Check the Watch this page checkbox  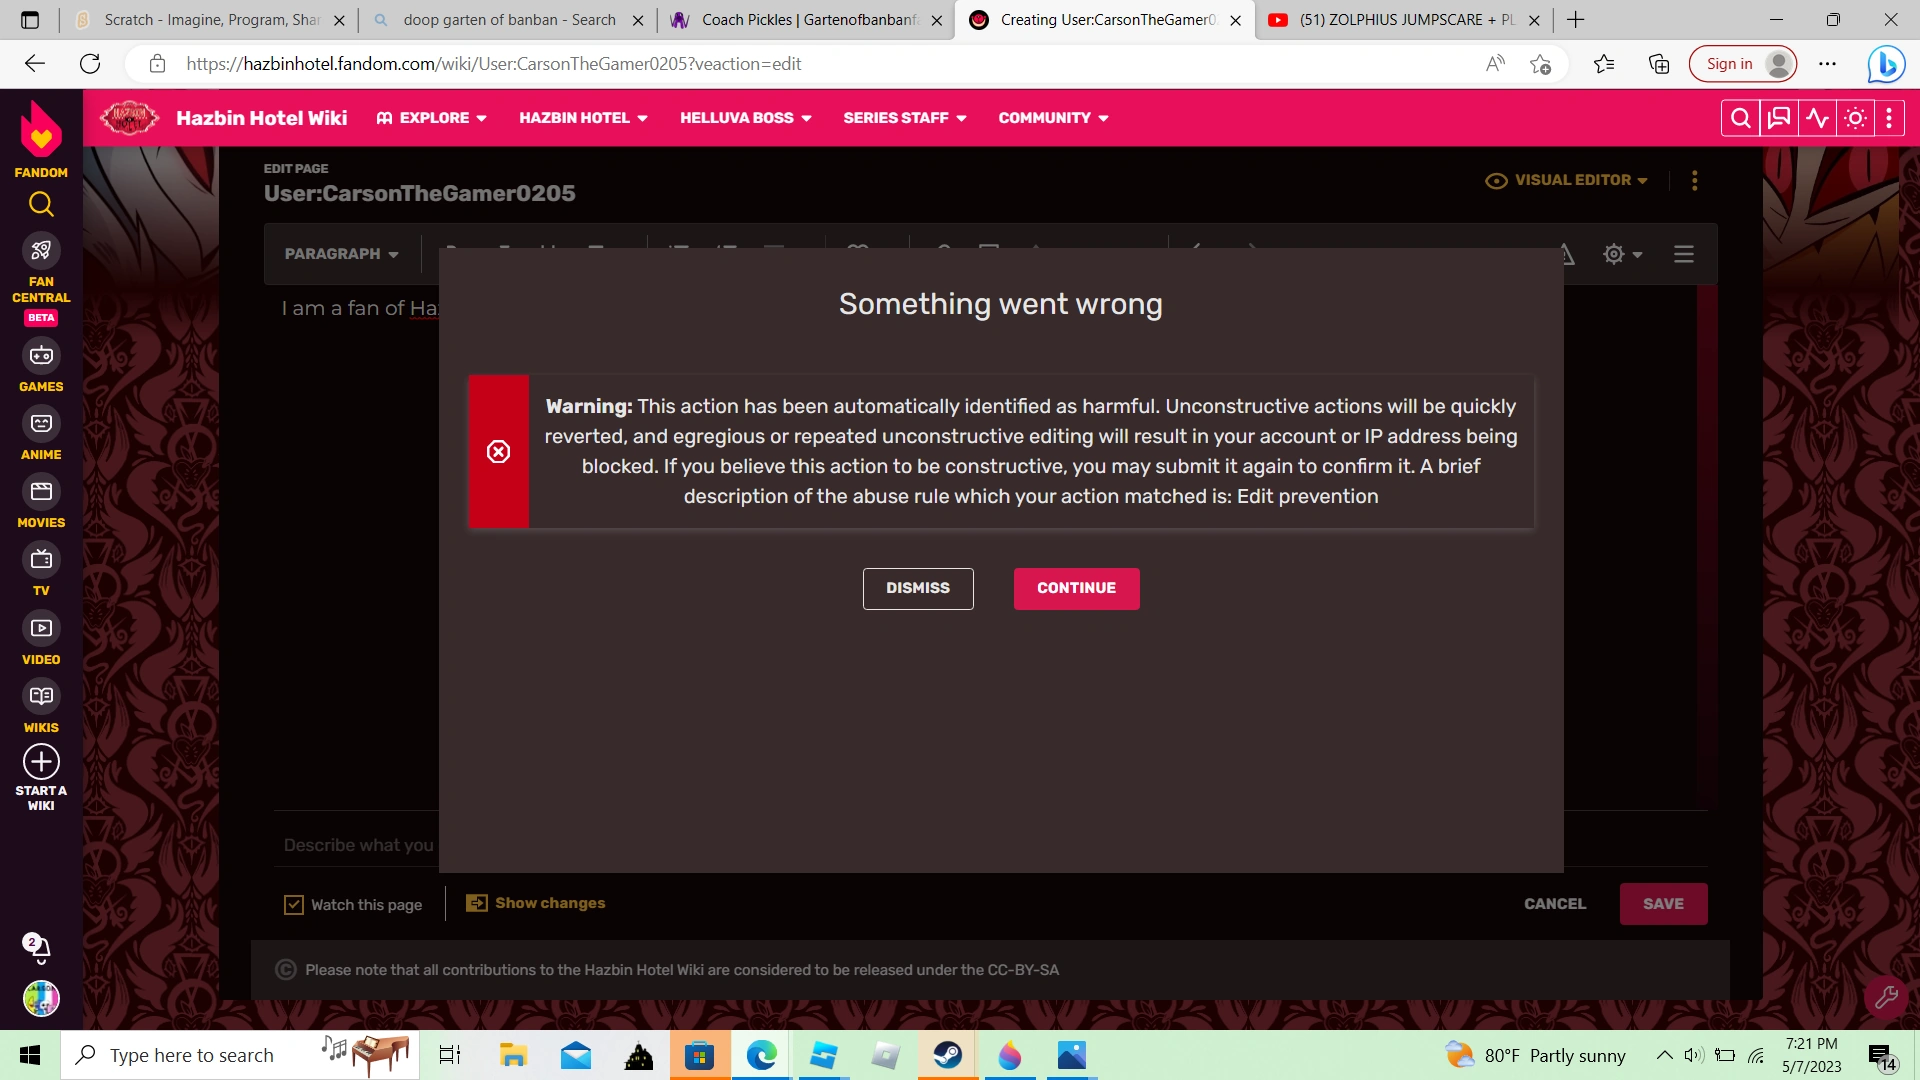click(x=293, y=904)
